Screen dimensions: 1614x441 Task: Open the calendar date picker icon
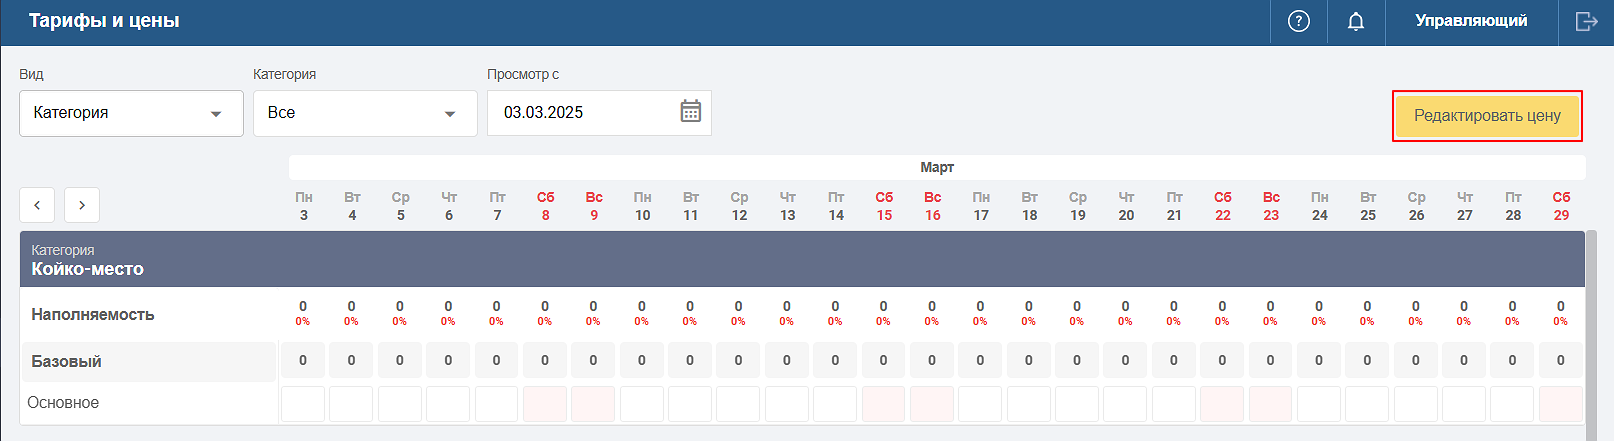coord(691,111)
